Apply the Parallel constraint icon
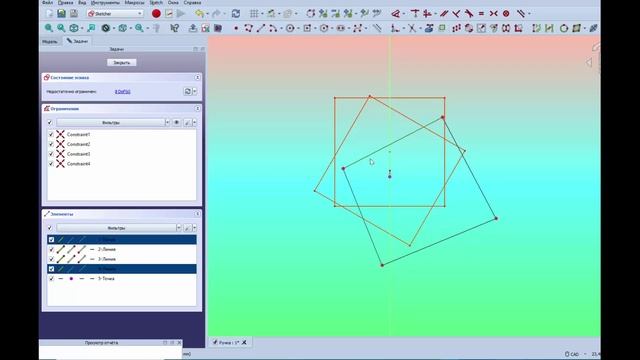Viewport: 640px width, 360px height. 444,13
